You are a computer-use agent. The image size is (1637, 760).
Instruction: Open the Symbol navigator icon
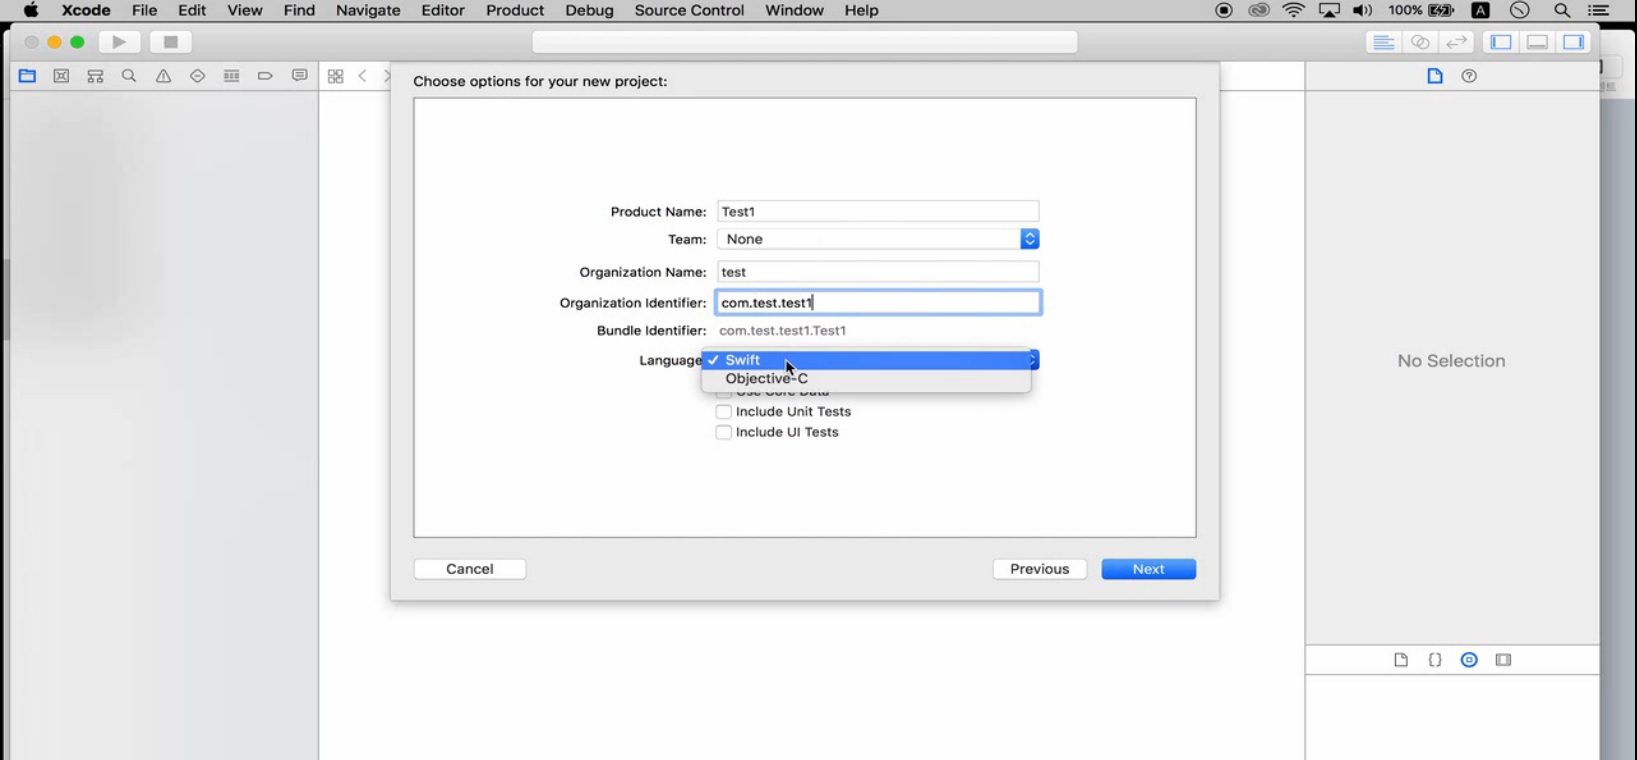[95, 76]
